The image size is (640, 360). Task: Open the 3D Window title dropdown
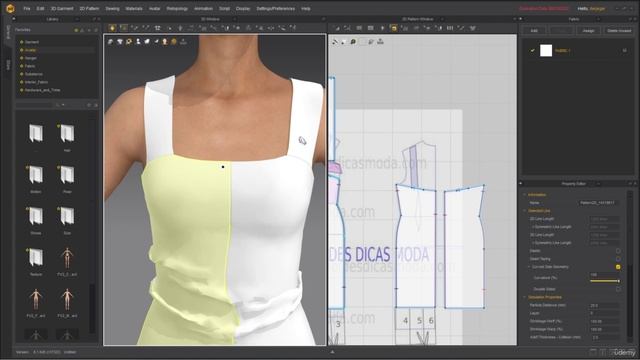pyautogui.click(x=234, y=19)
